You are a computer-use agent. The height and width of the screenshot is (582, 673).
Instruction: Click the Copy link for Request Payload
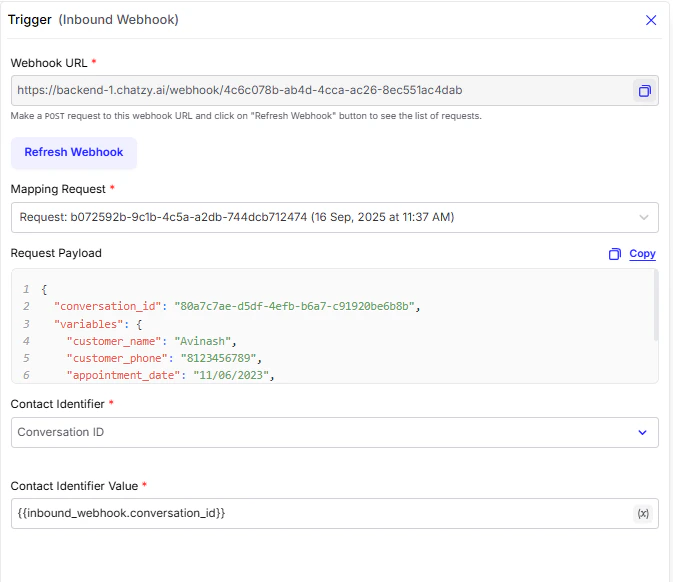642,254
